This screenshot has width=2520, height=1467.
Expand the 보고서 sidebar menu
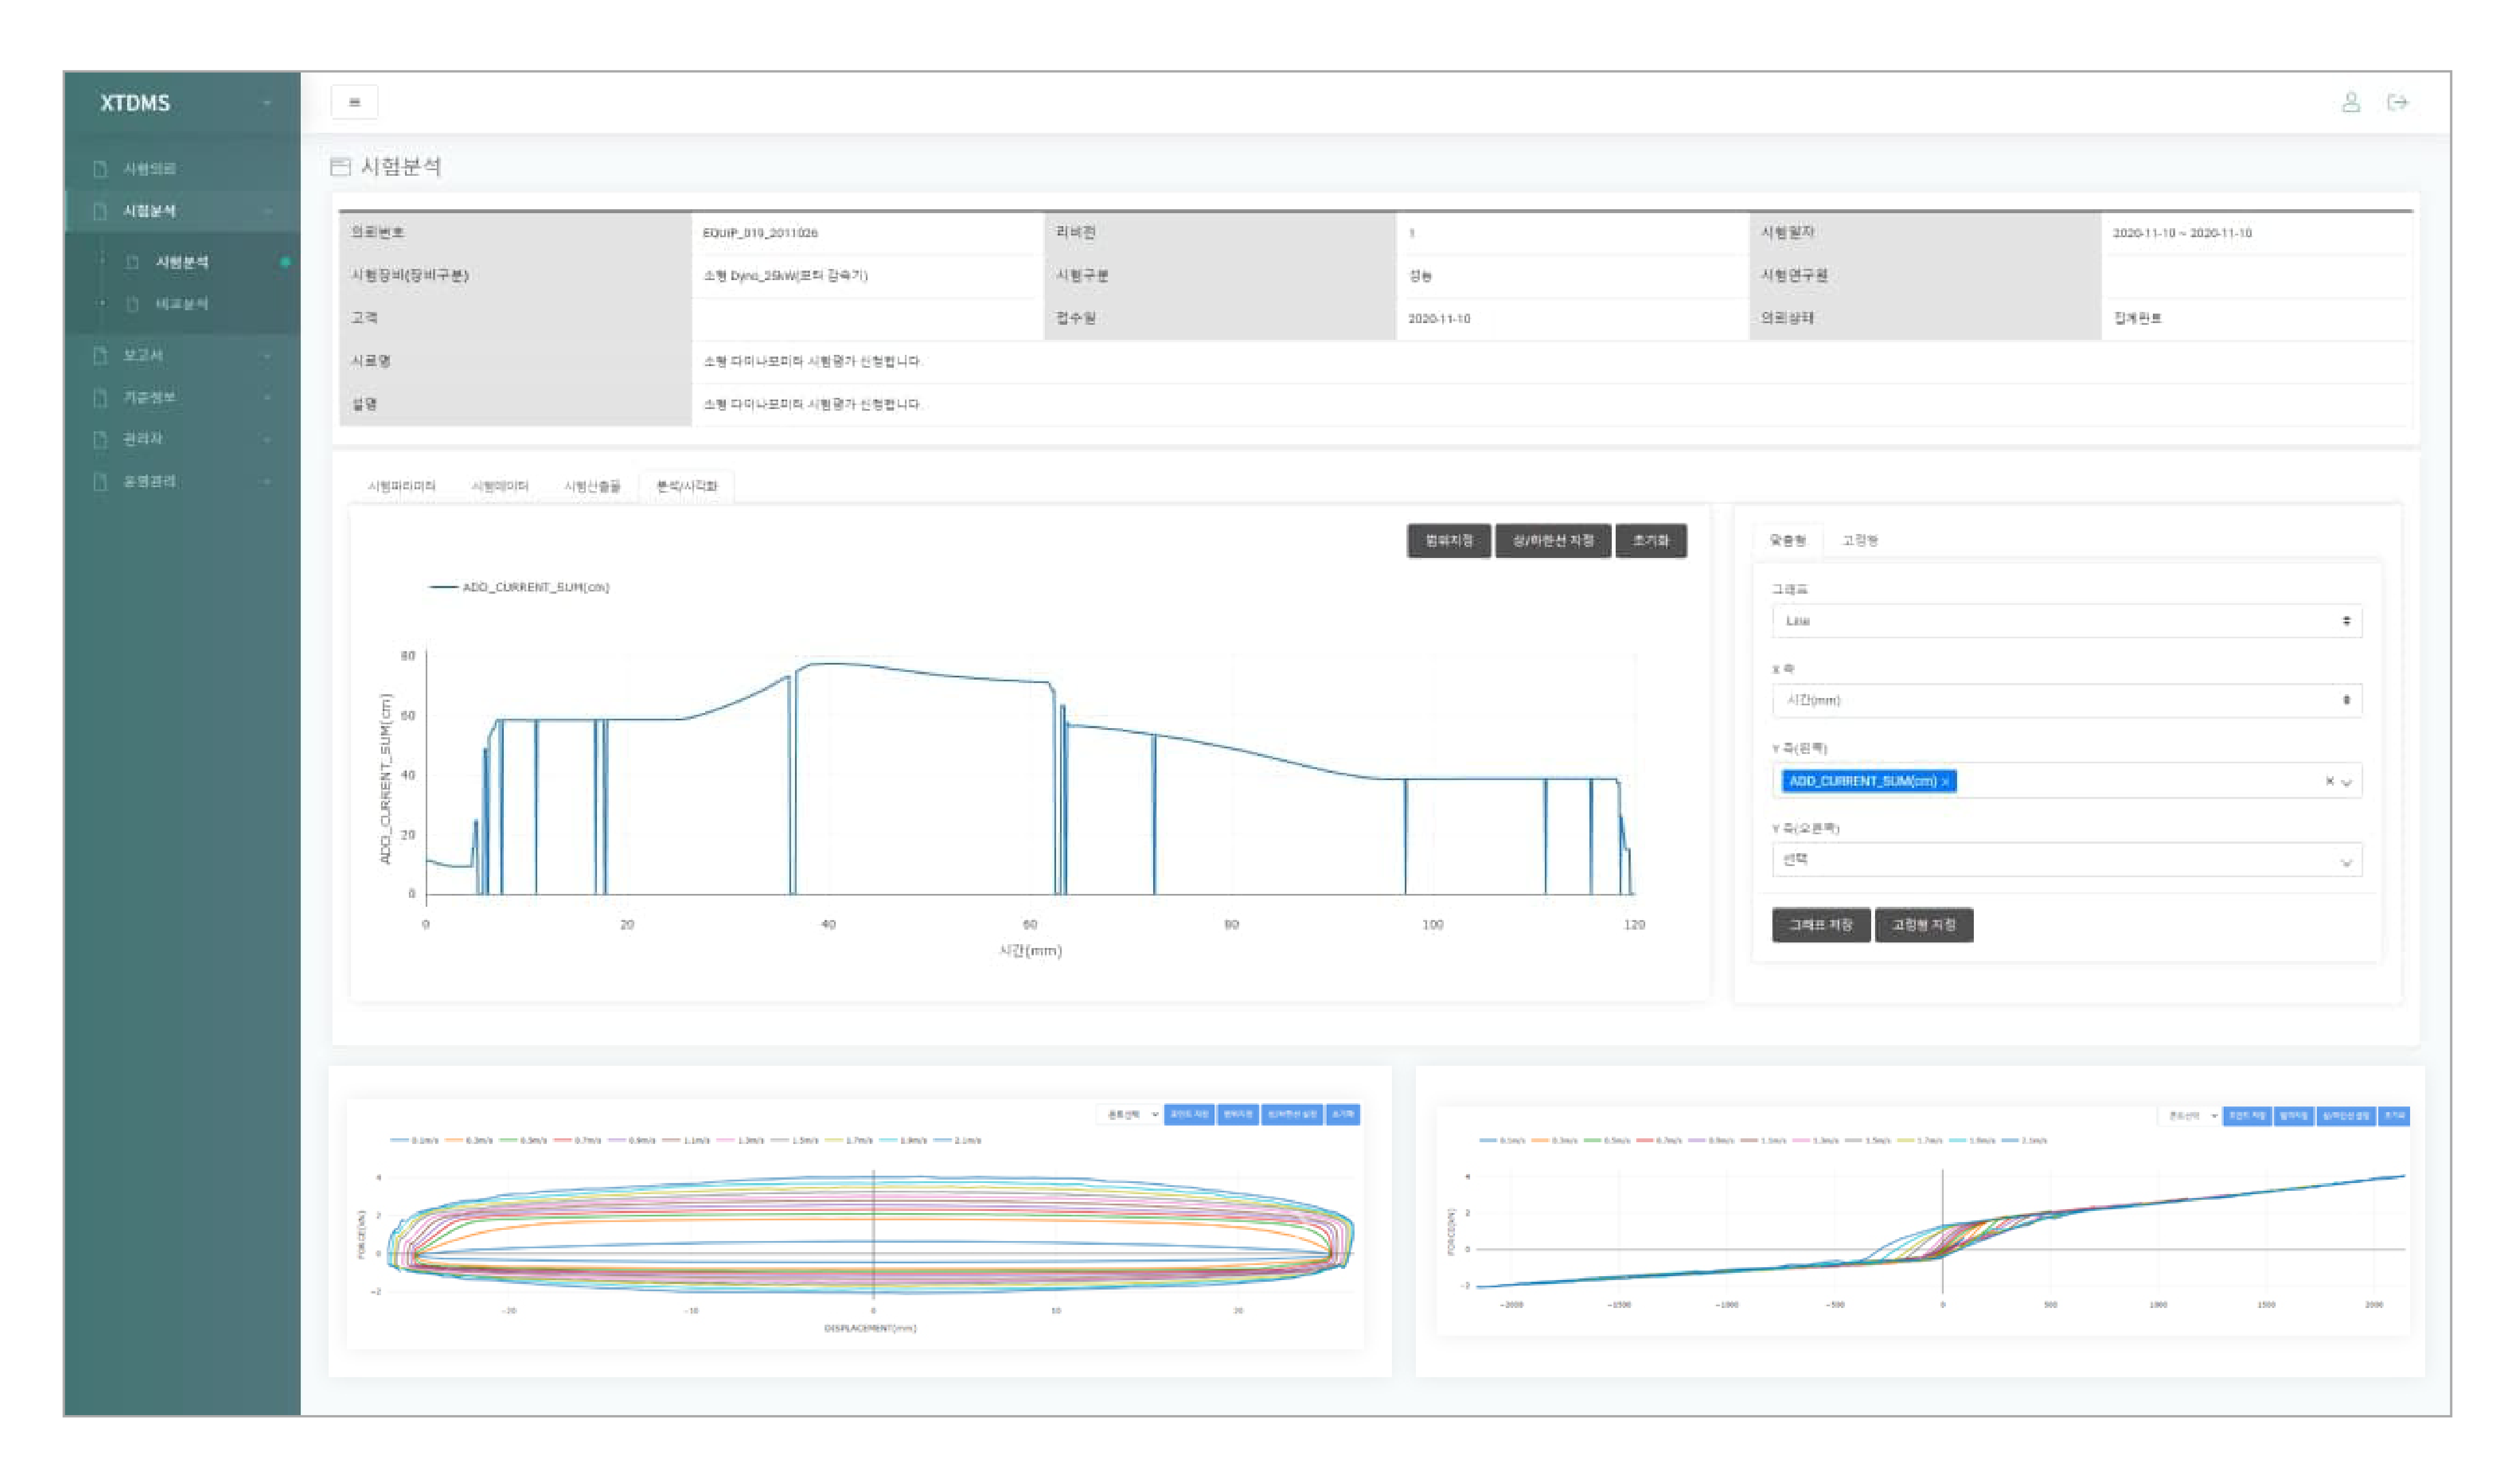[267, 355]
